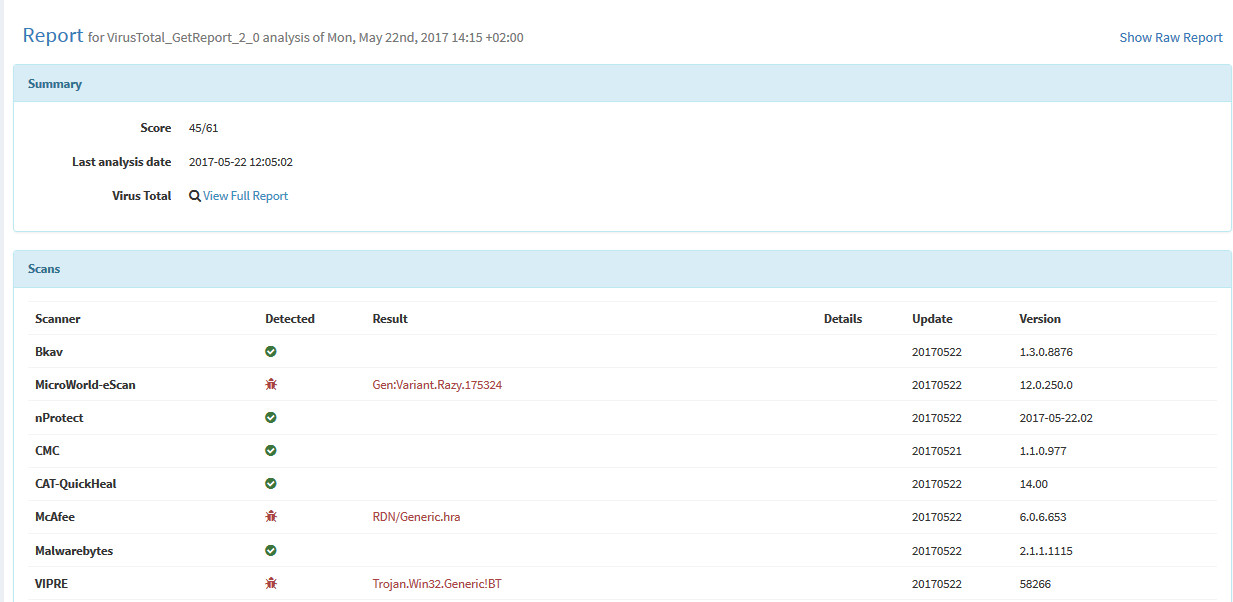
Task: Open the Show Raw Report link
Action: 1171,38
